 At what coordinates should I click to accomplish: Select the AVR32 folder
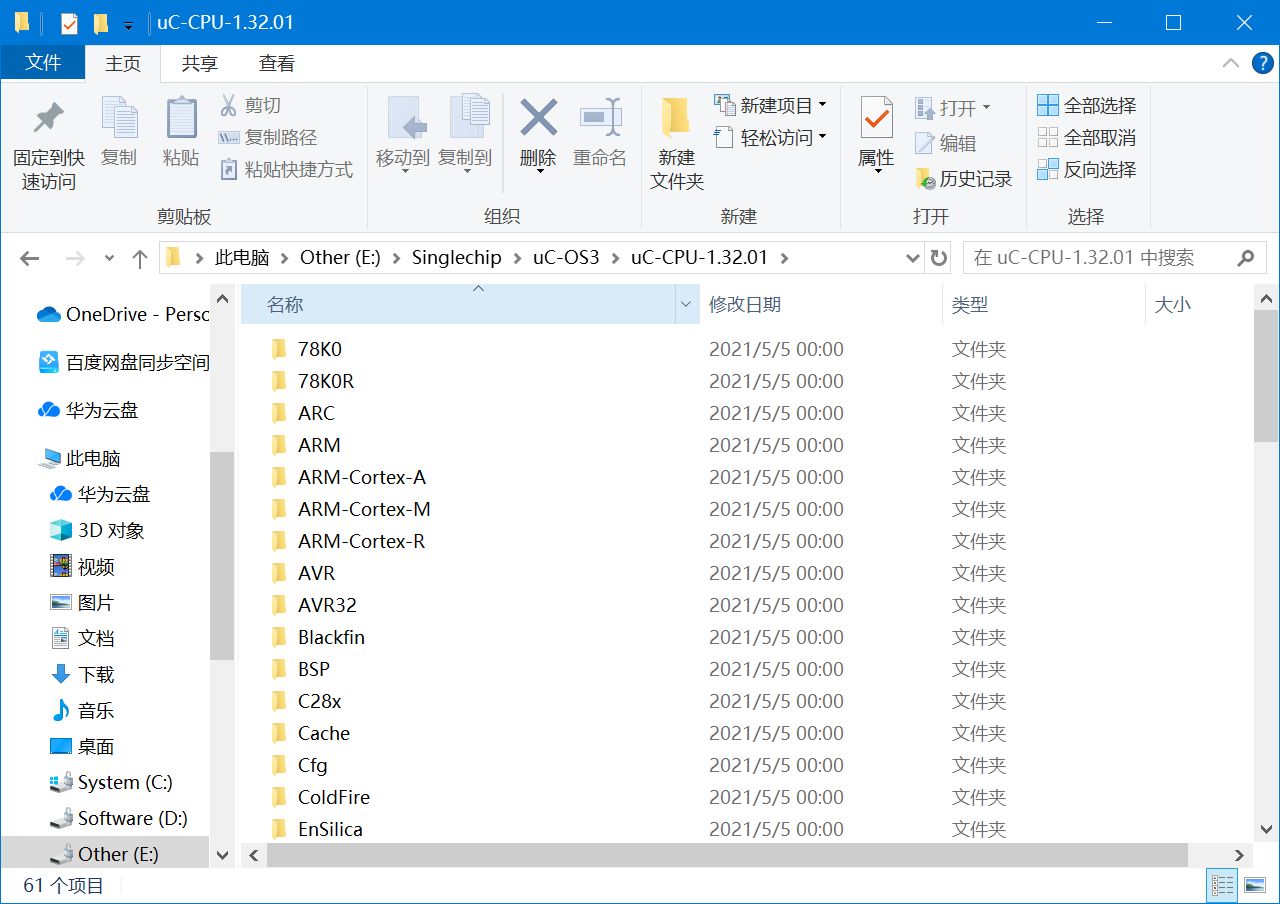[x=327, y=605]
